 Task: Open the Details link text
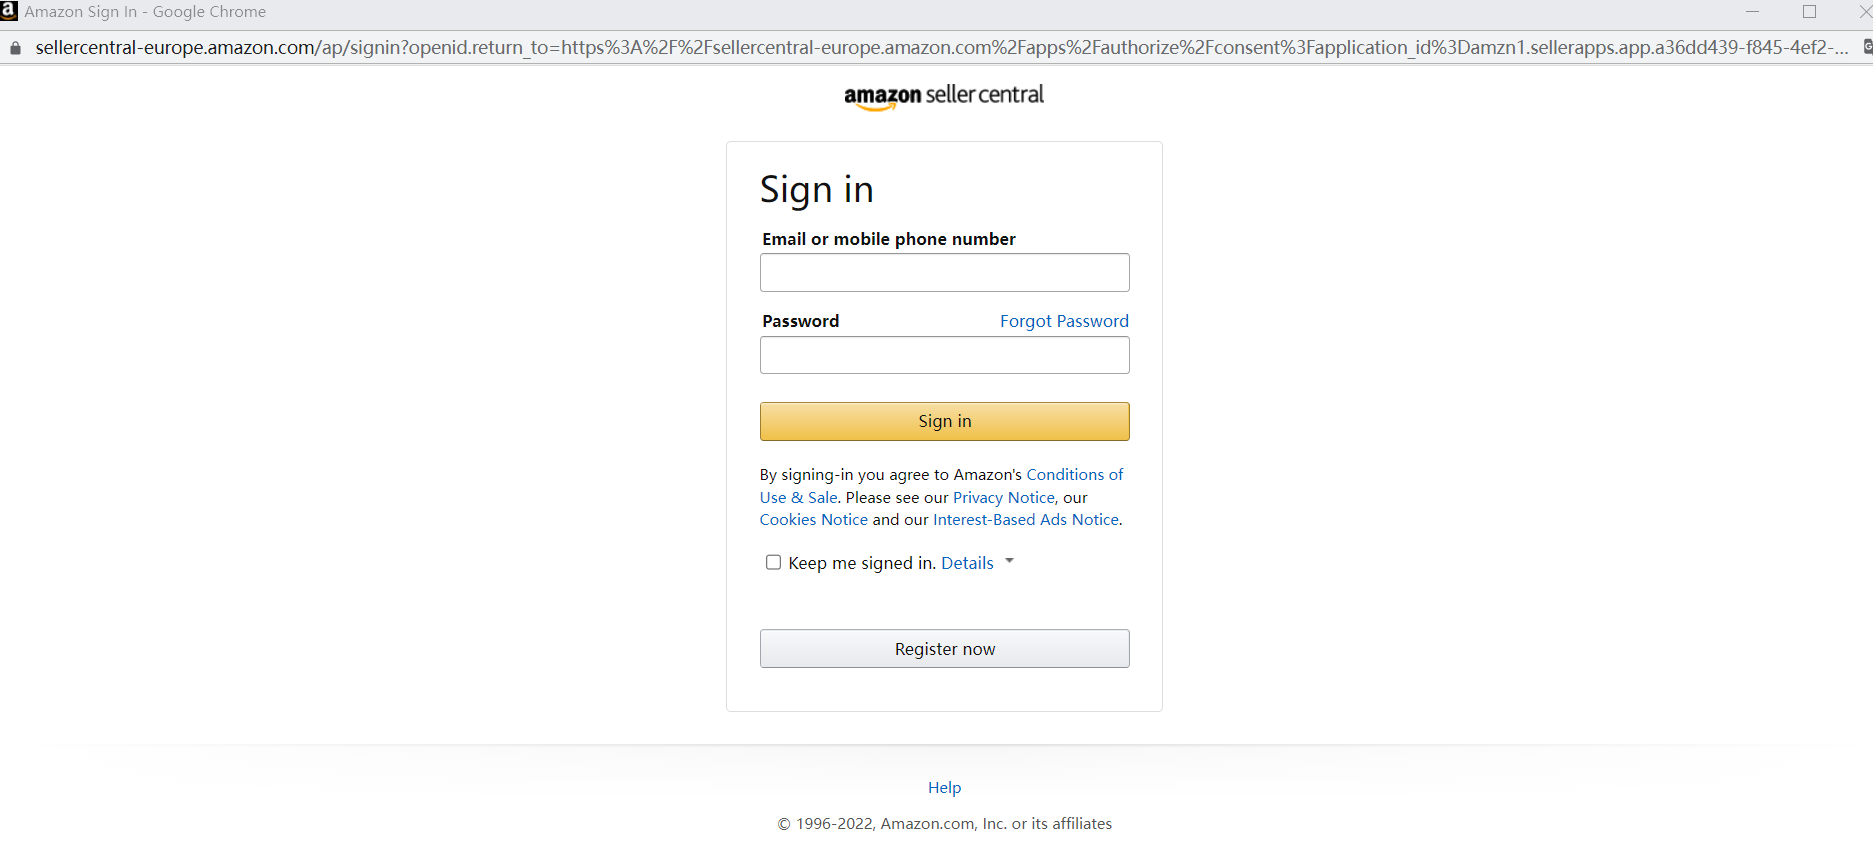click(967, 563)
